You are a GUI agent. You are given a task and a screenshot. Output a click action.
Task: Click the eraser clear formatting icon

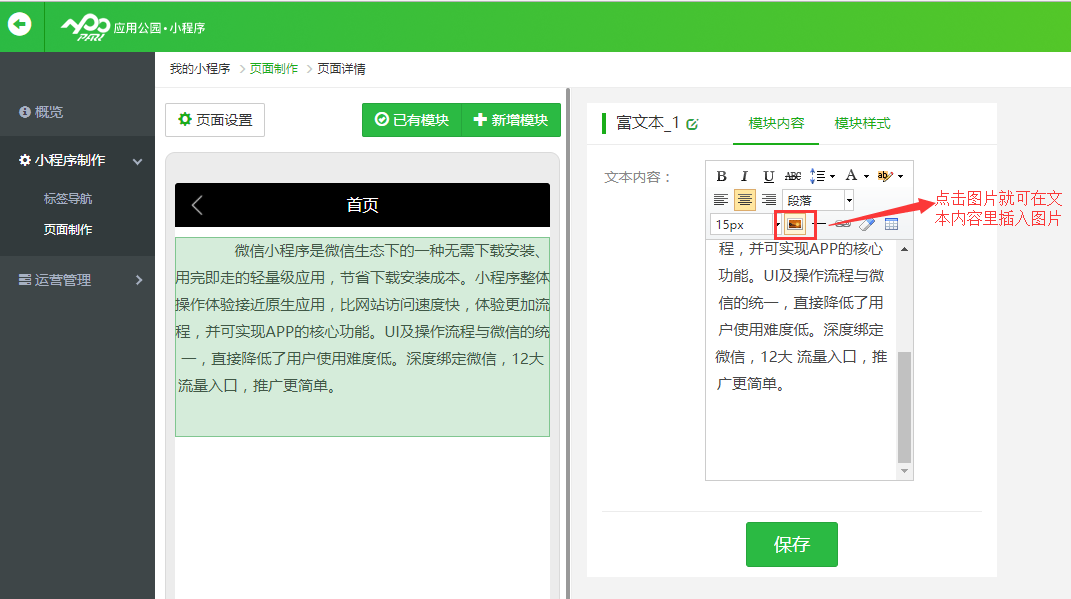(x=867, y=224)
